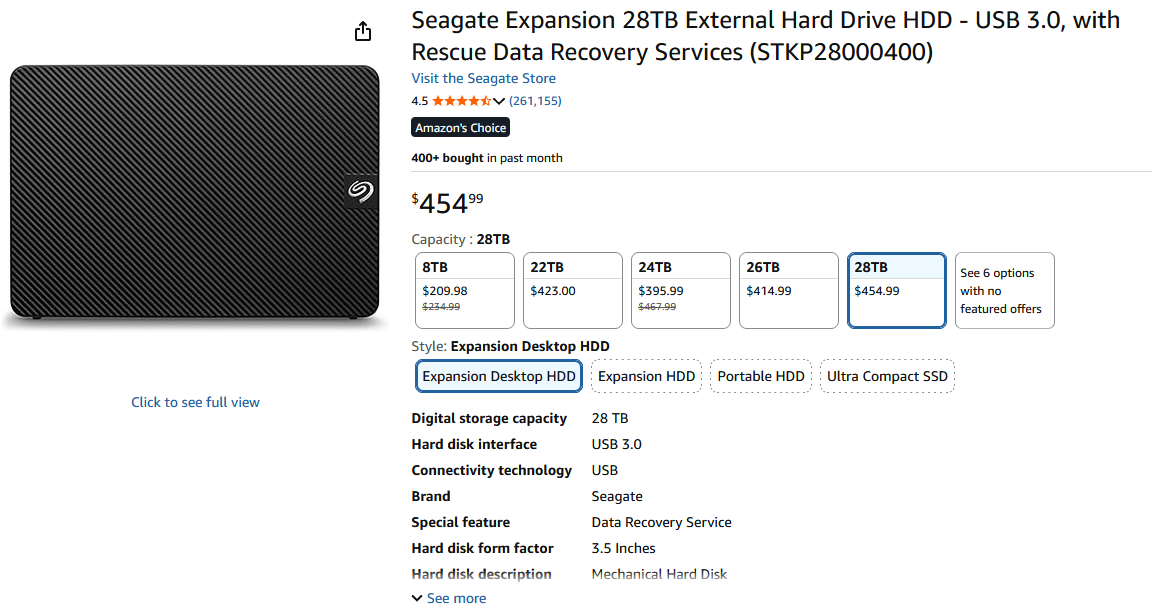Open See 6 options with no featured offers
Viewport: 1158px width, 612px height.
[1004, 290]
